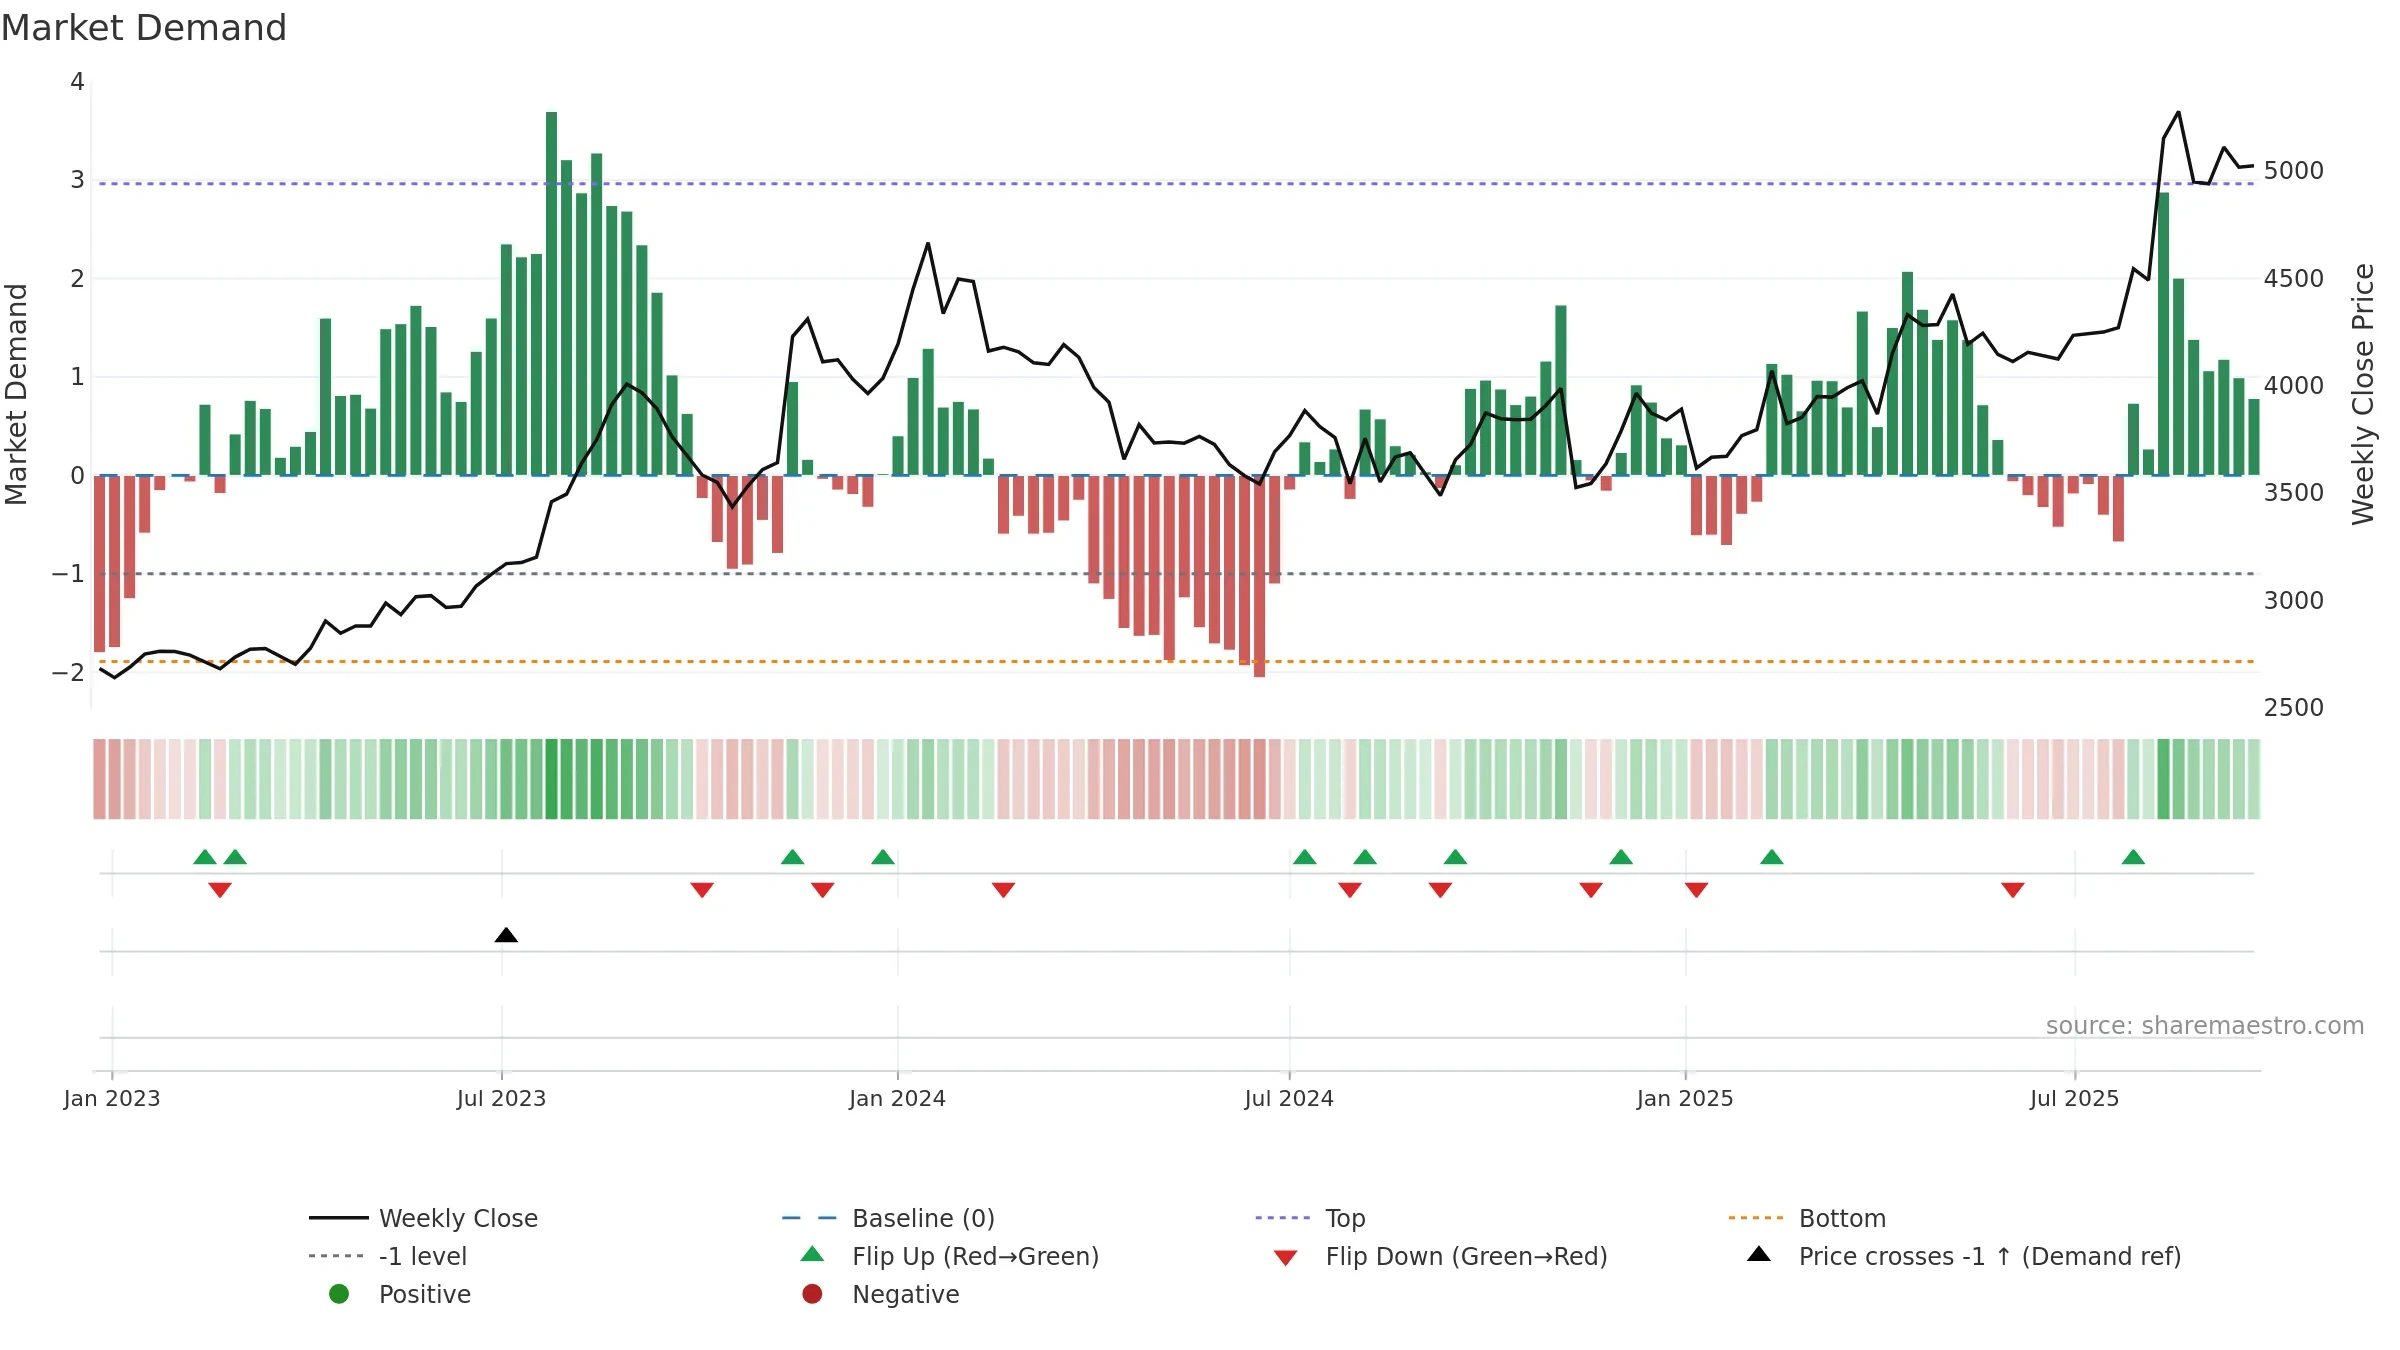Click the 4 left-axis tick label

click(77, 82)
